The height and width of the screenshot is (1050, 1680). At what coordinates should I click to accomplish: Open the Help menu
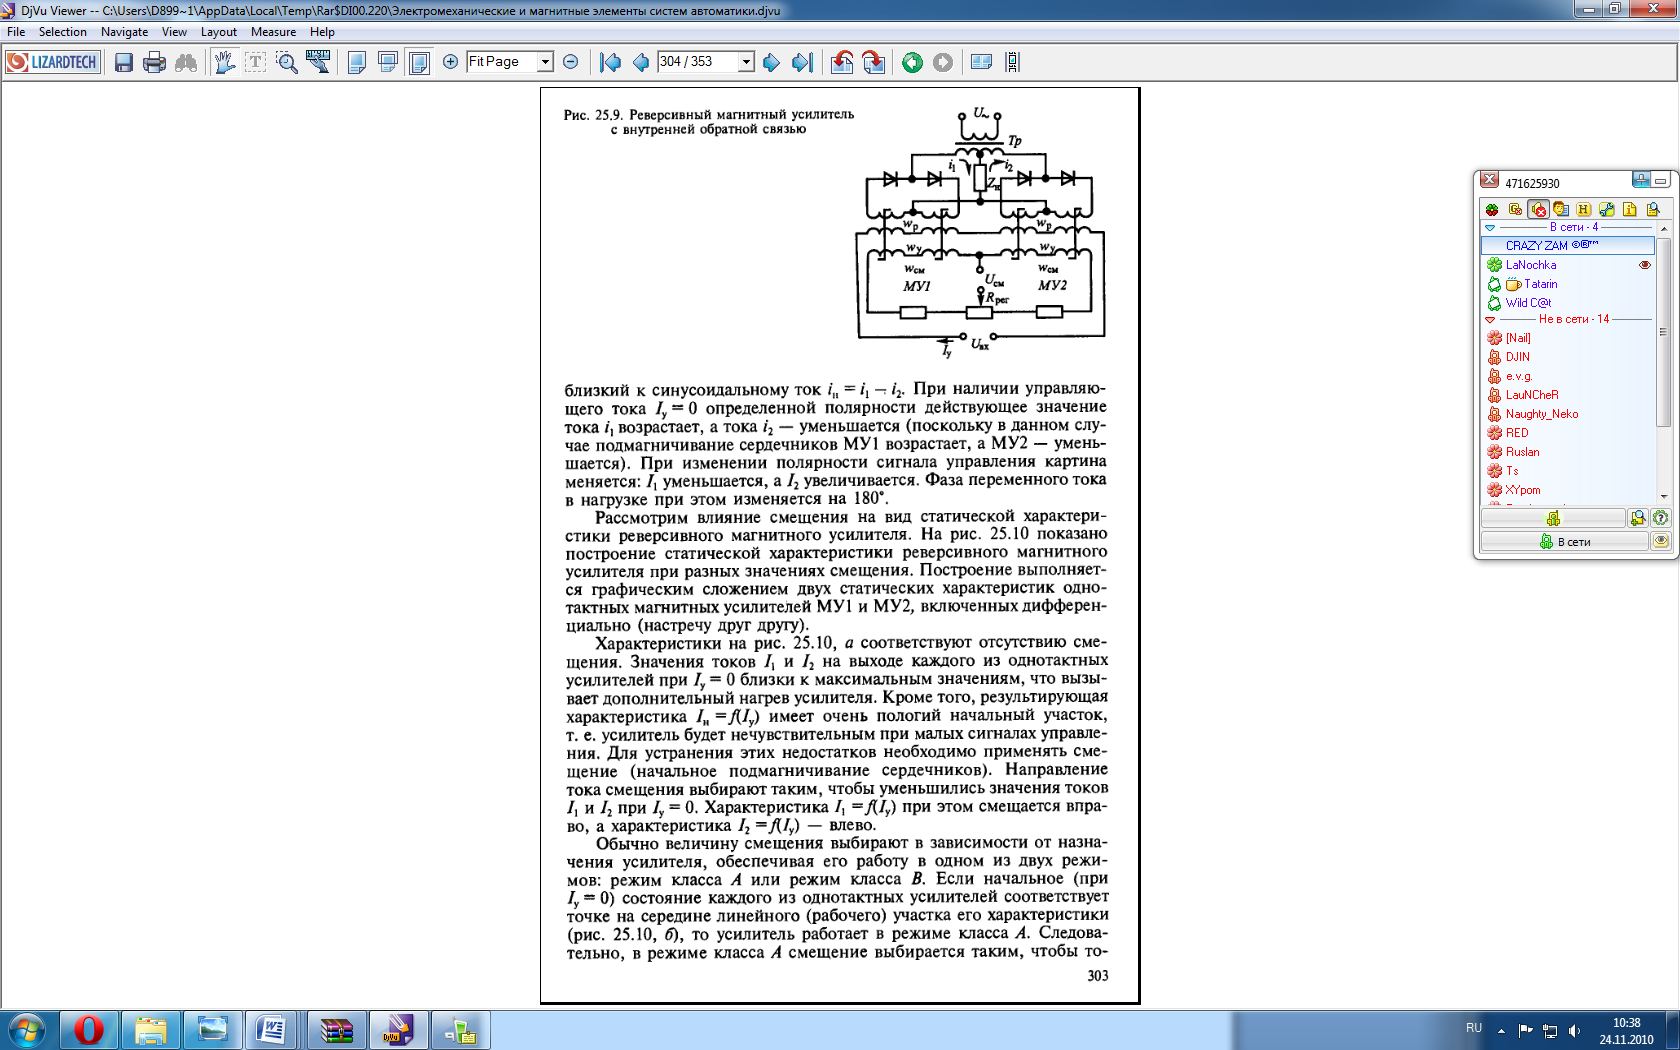coord(322,32)
